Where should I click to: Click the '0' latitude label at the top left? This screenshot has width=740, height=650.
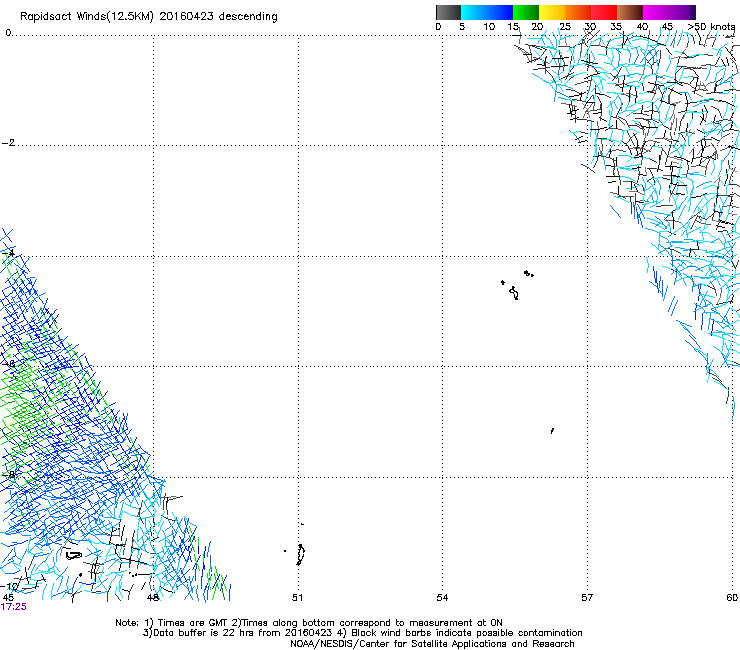pyautogui.click(x=8, y=33)
